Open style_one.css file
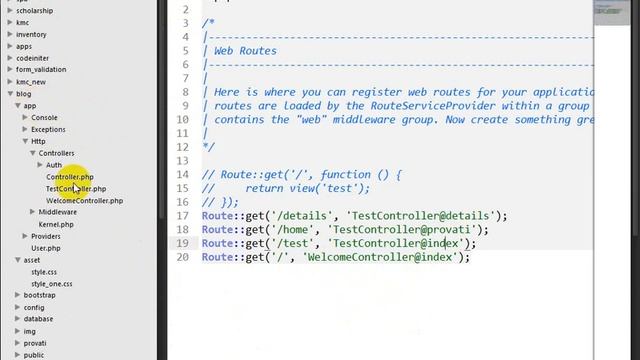The height and width of the screenshot is (360, 640). pos(52,284)
